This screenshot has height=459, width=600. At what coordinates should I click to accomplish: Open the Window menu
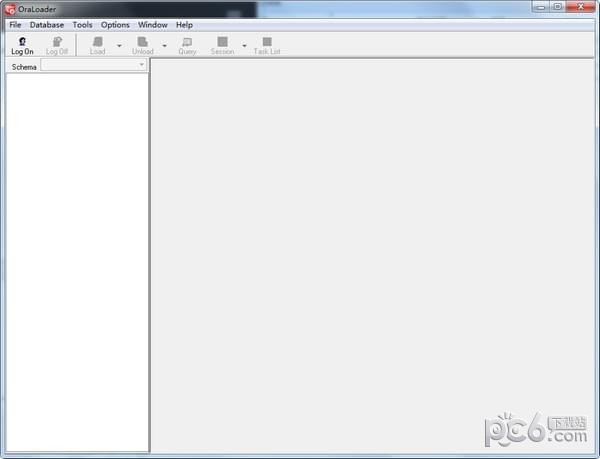click(x=152, y=24)
